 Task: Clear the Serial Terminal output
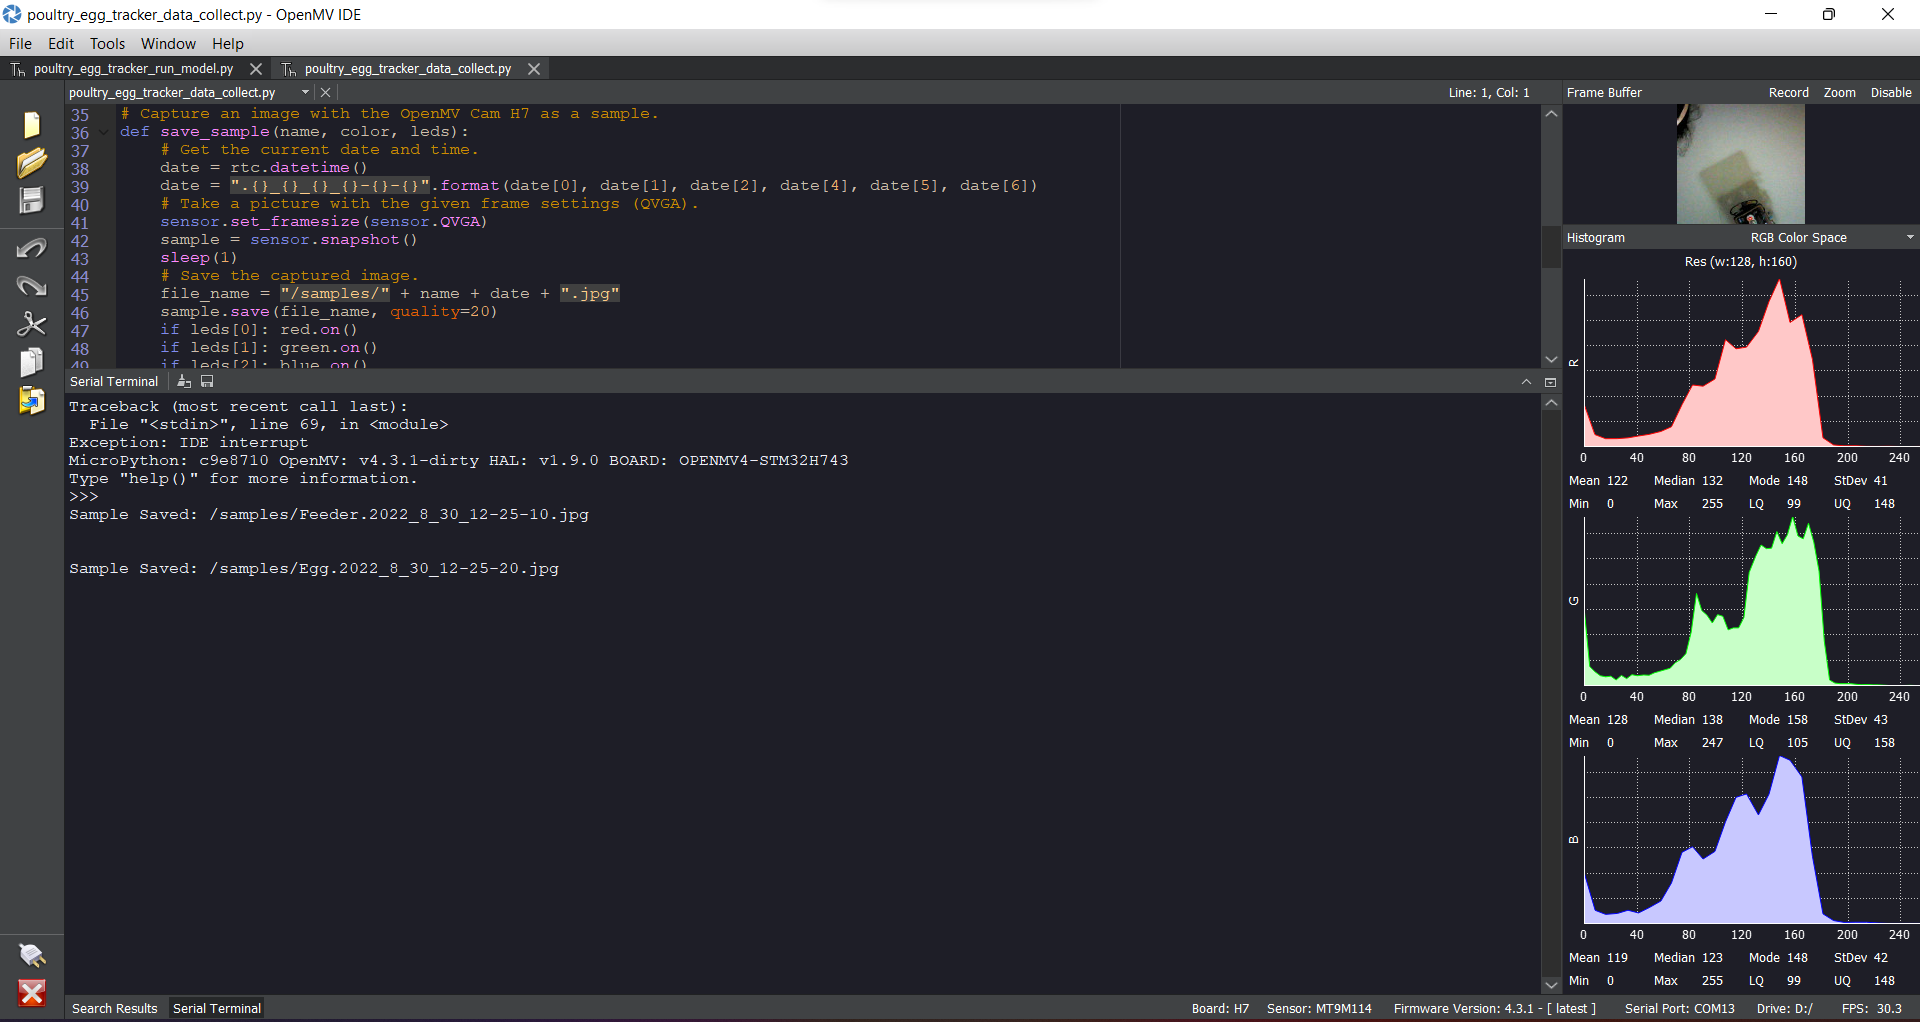(x=183, y=381)
